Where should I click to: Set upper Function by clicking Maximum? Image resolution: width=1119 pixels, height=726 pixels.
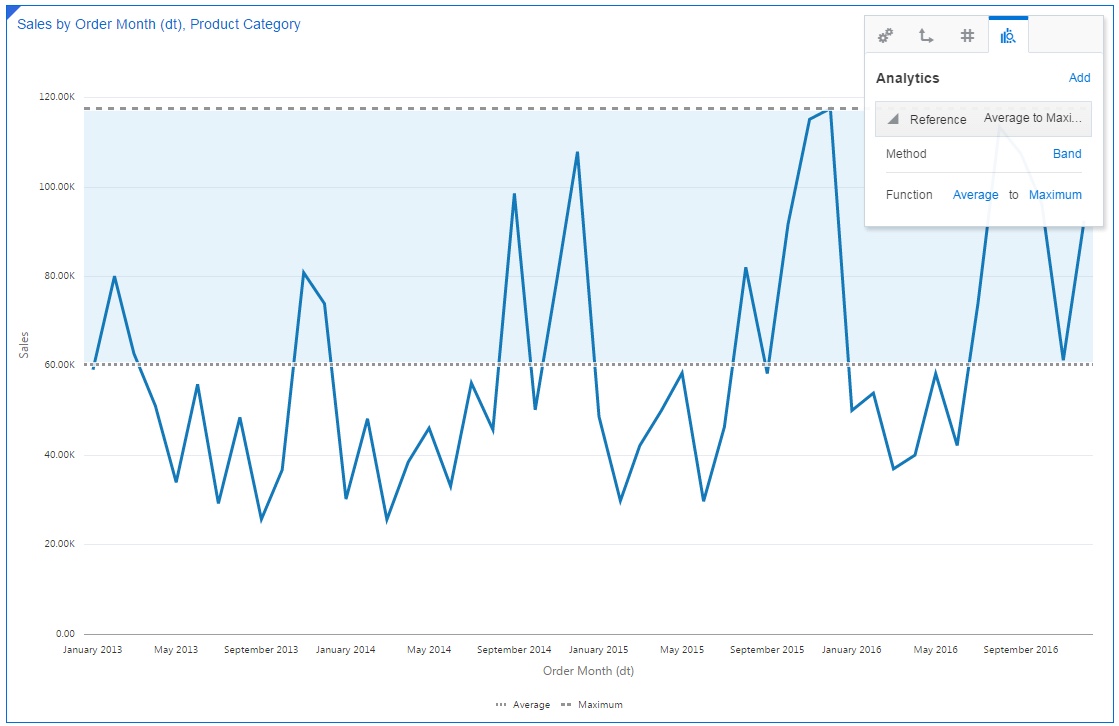pyautogui.click(x=1055, y=195)
